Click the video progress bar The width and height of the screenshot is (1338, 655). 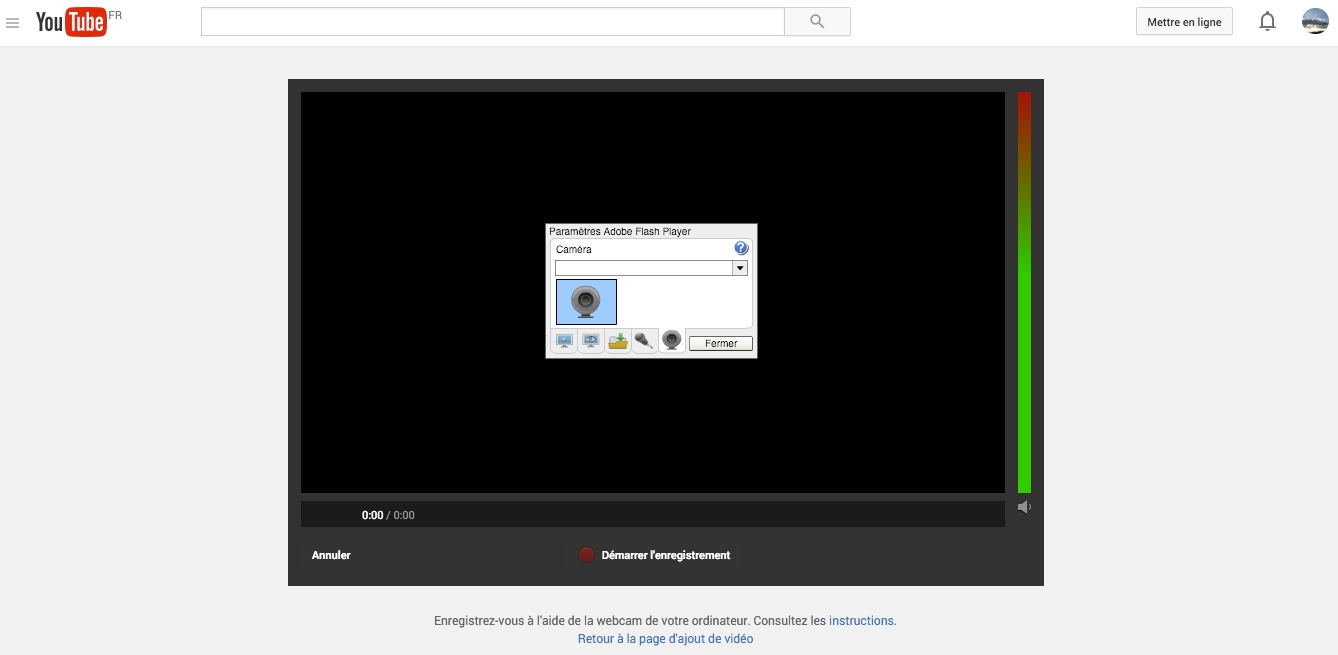[653, 514]
